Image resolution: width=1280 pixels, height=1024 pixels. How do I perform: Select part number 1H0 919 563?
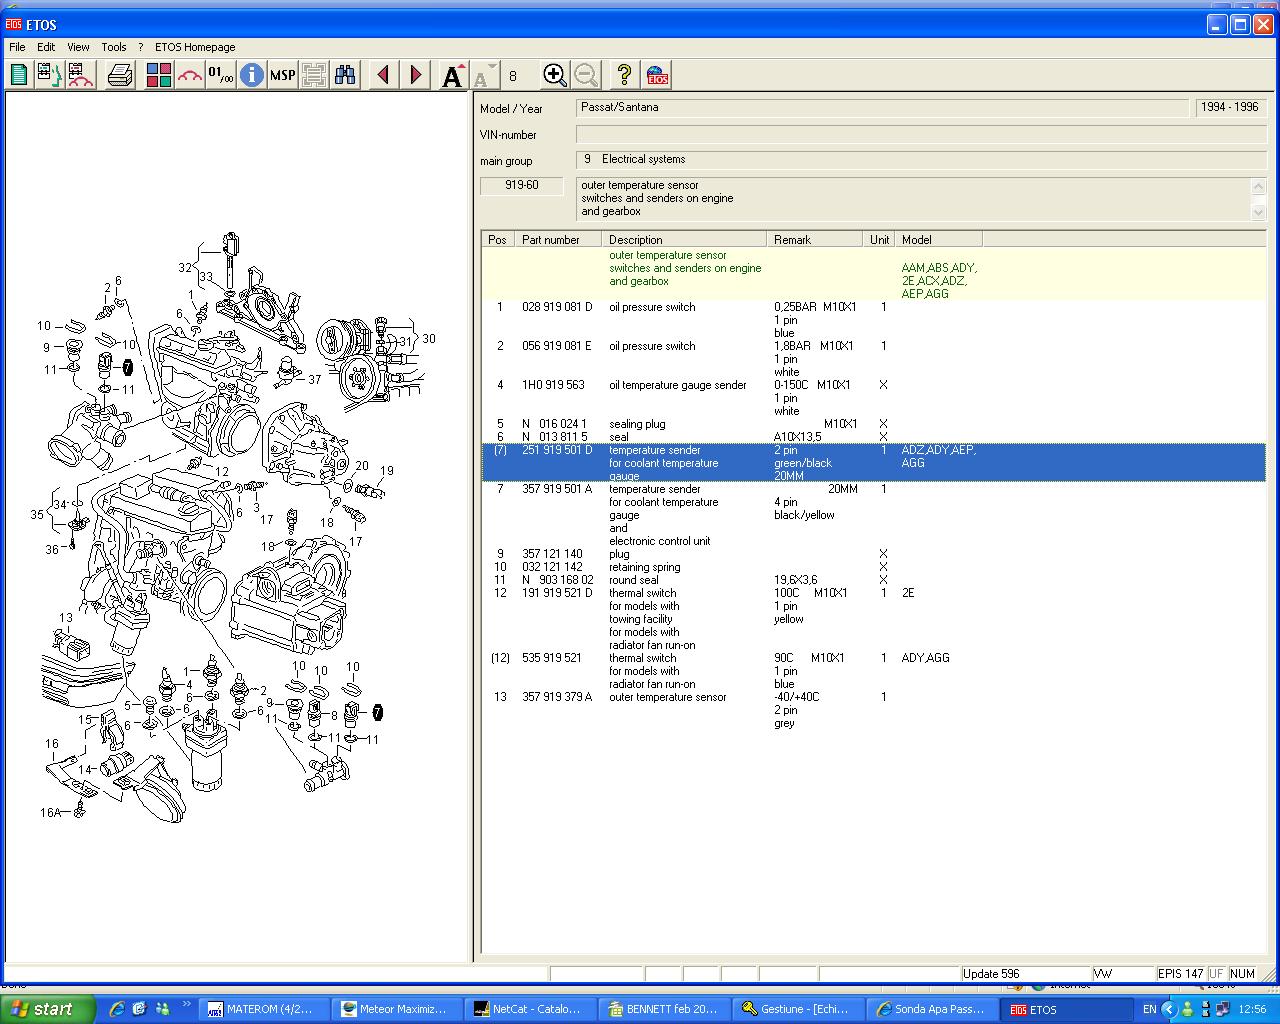553,385
